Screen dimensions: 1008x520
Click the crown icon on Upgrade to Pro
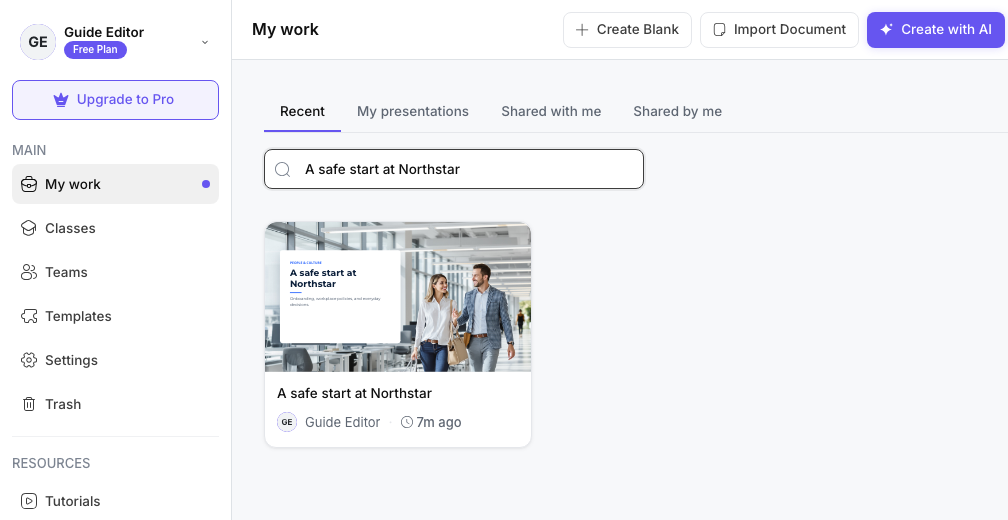[x=61, y=100]
